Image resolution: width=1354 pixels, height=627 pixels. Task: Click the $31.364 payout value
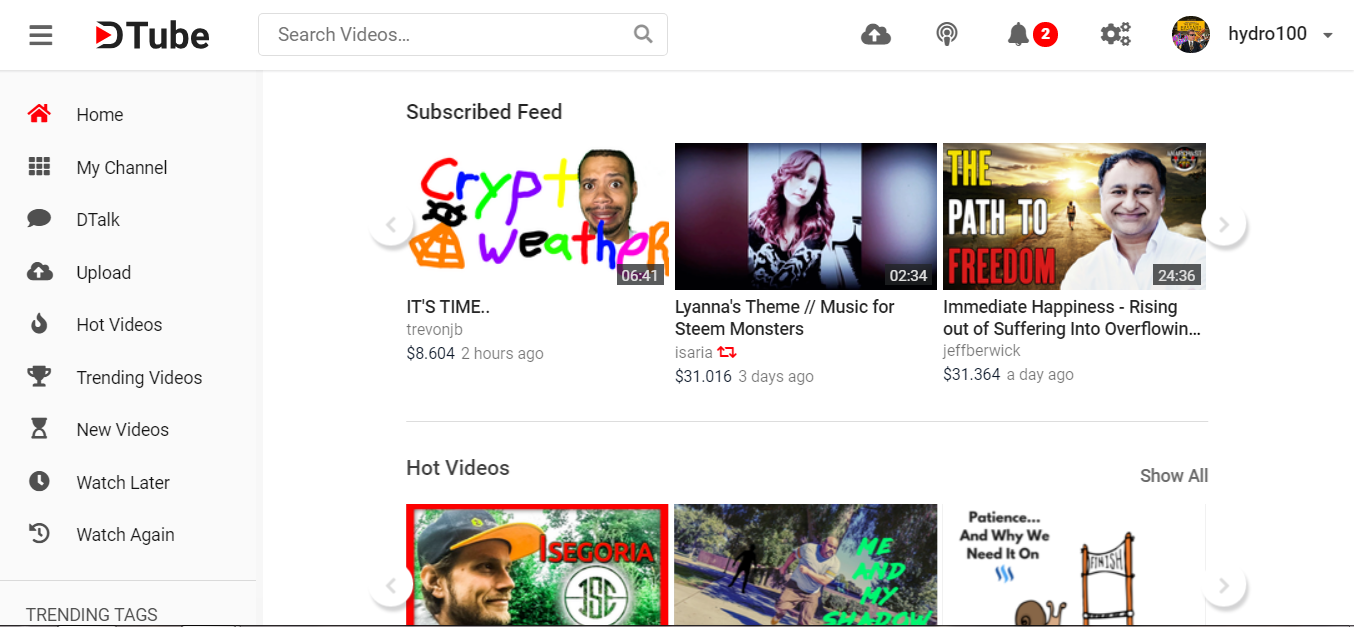coord(971,374)
